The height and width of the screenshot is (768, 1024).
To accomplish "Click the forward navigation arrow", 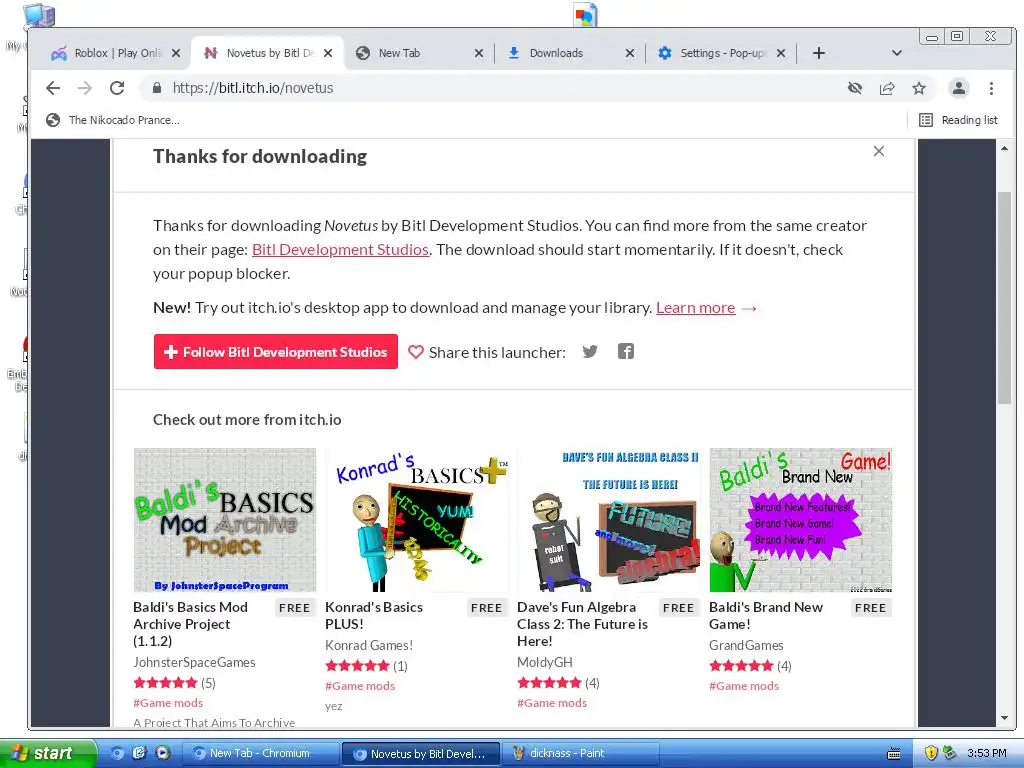I will (x=85, y=88).
